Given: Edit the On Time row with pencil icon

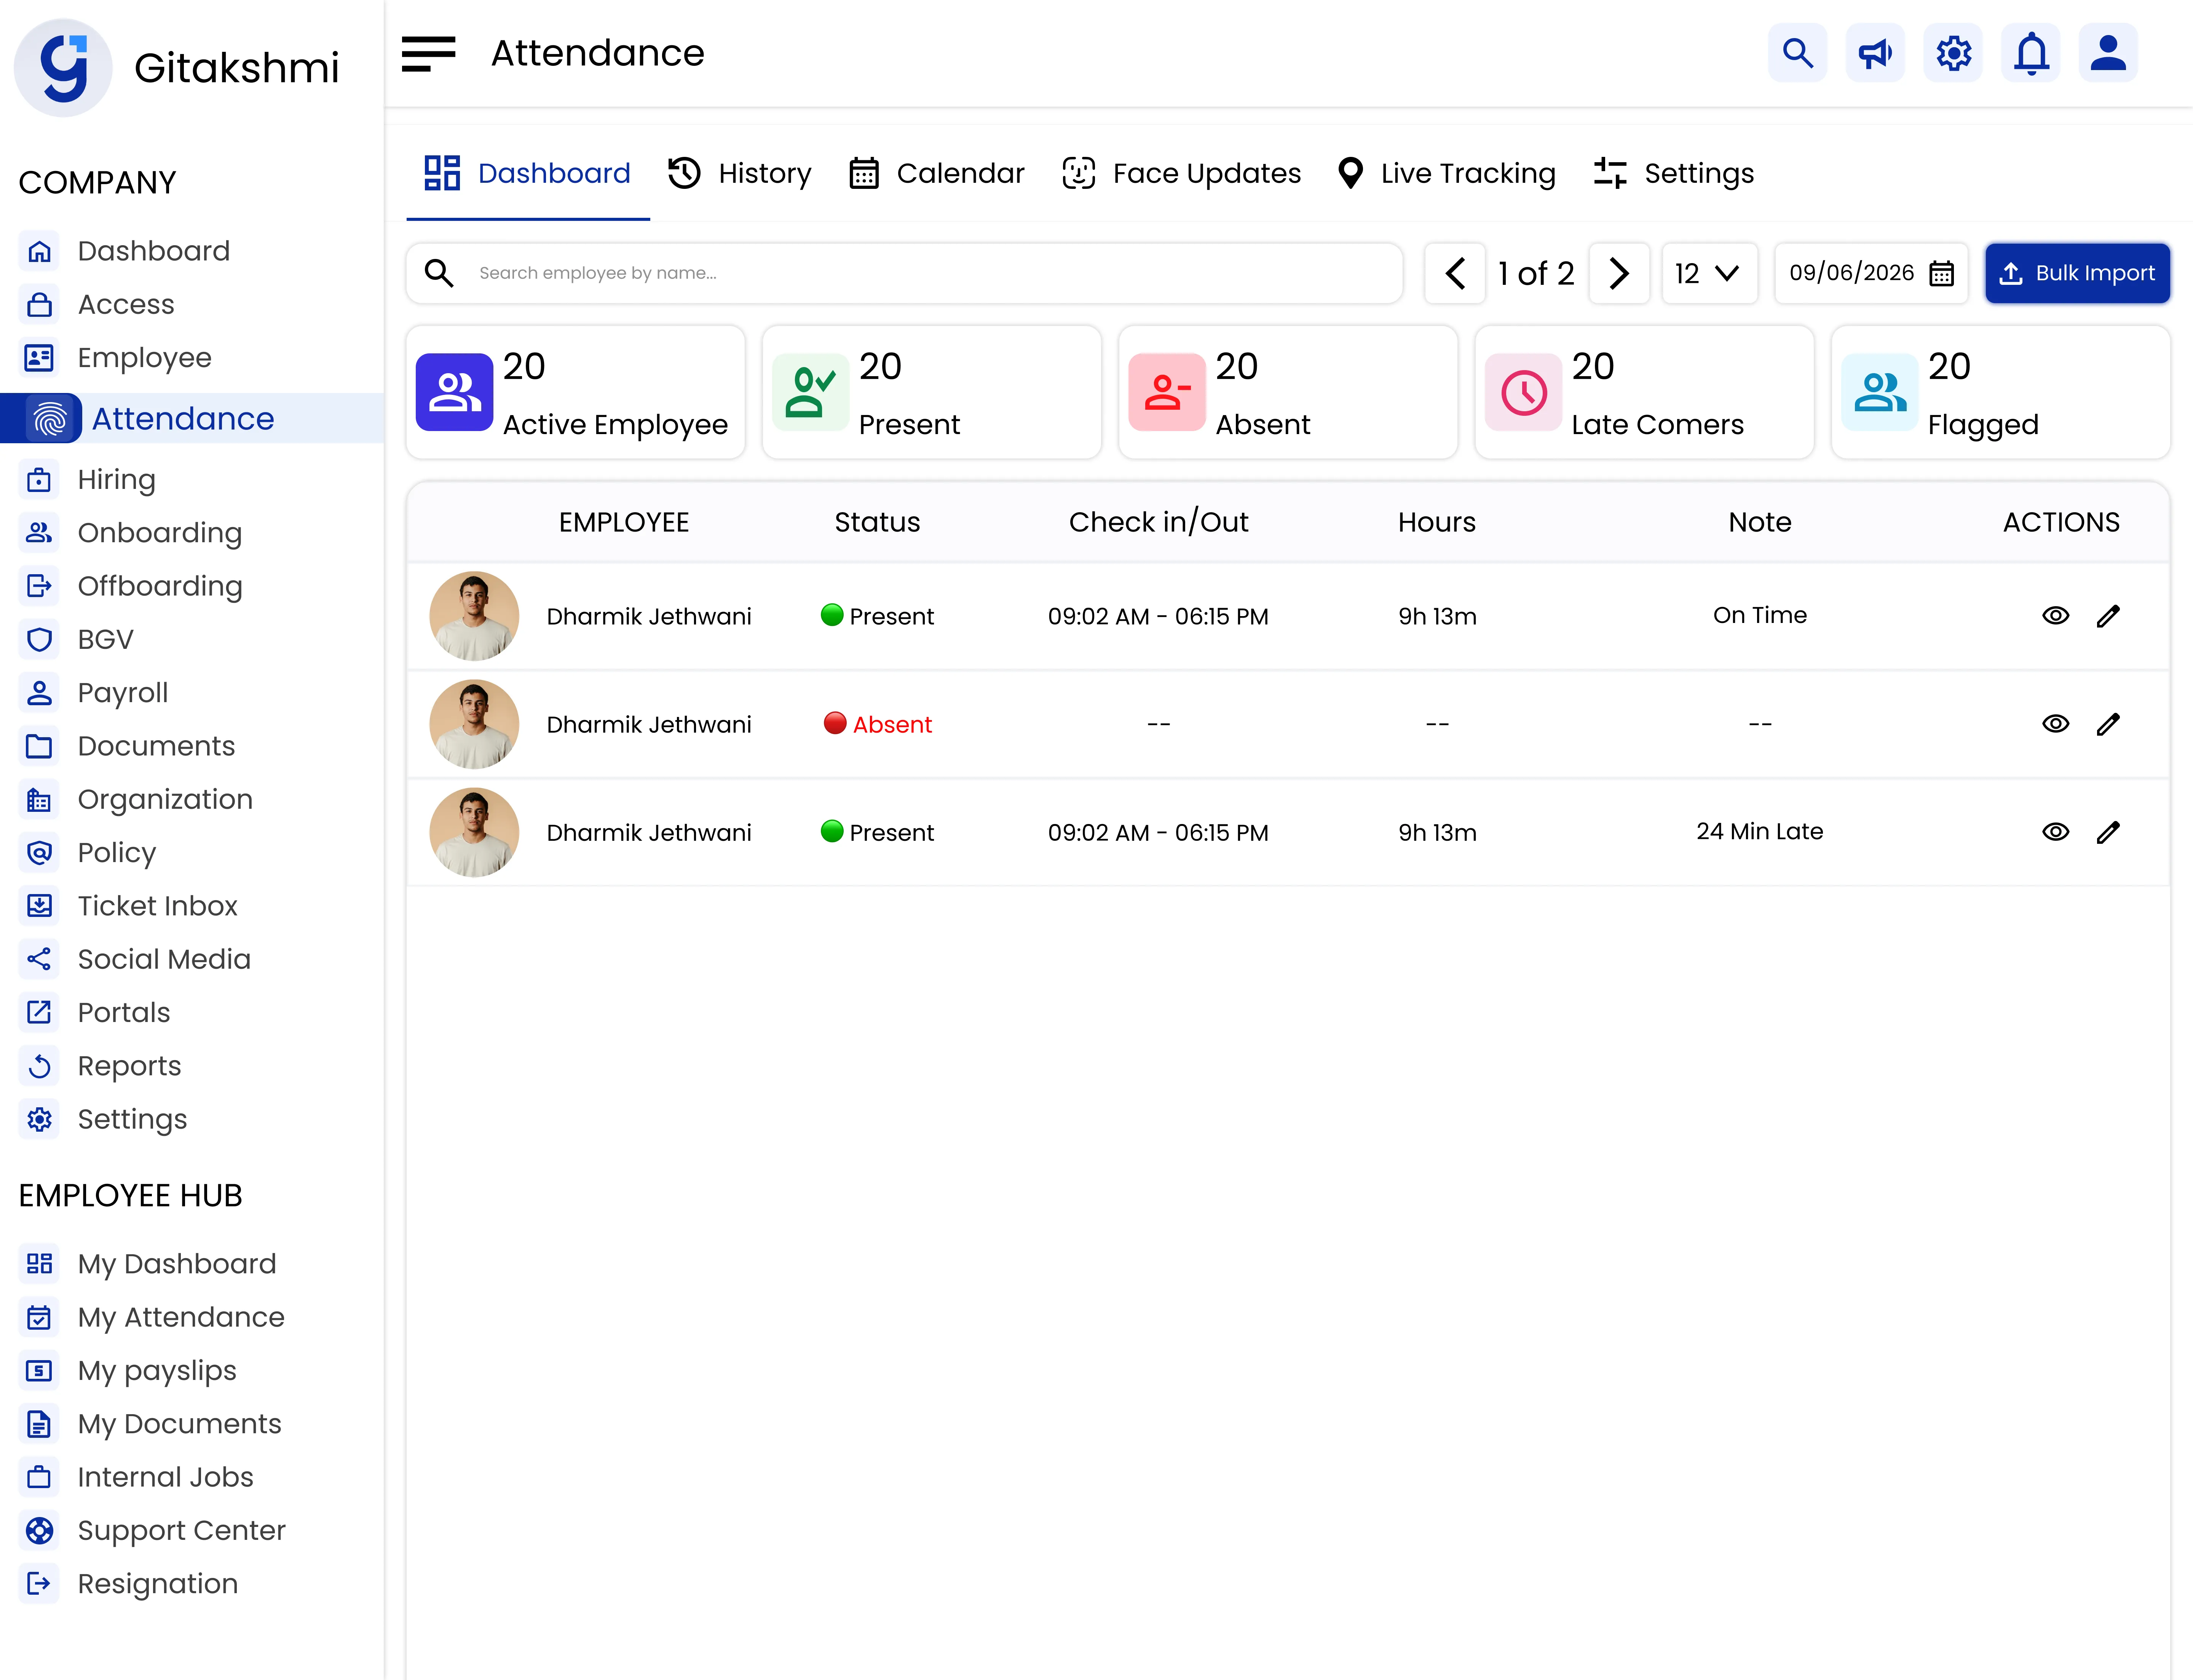Looking at the screenshot, I should click(2108, 616).
